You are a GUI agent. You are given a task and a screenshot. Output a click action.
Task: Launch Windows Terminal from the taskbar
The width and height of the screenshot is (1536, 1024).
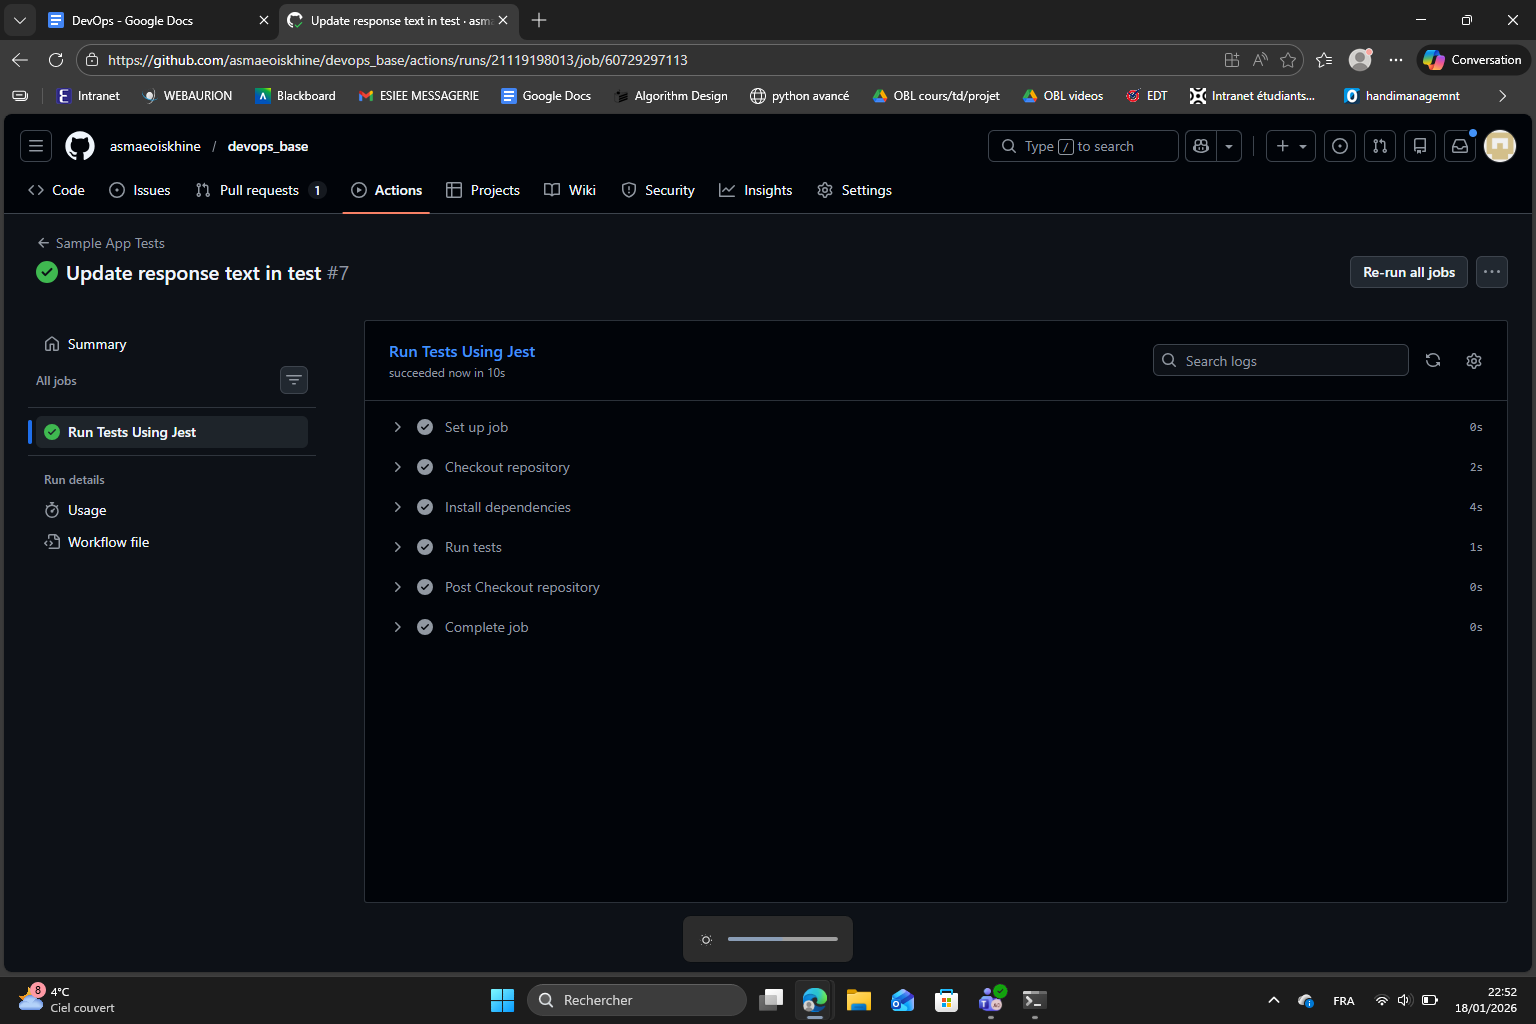(x=1034, y=999)
